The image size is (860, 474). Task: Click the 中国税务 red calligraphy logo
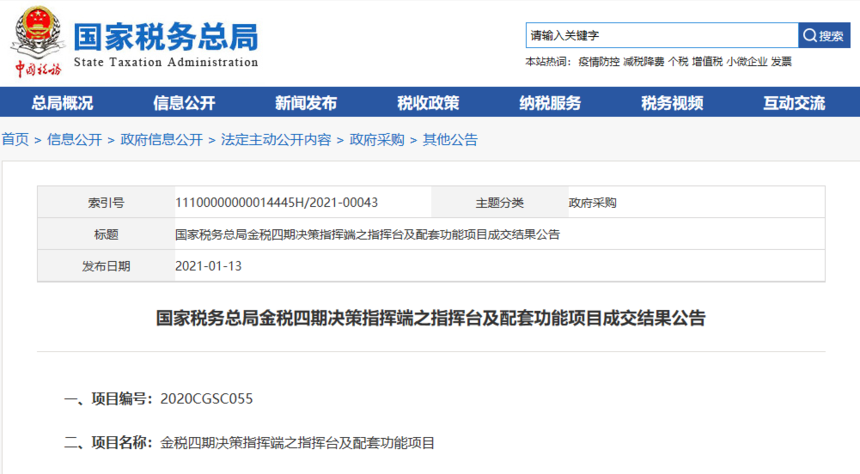click(37, 69)
